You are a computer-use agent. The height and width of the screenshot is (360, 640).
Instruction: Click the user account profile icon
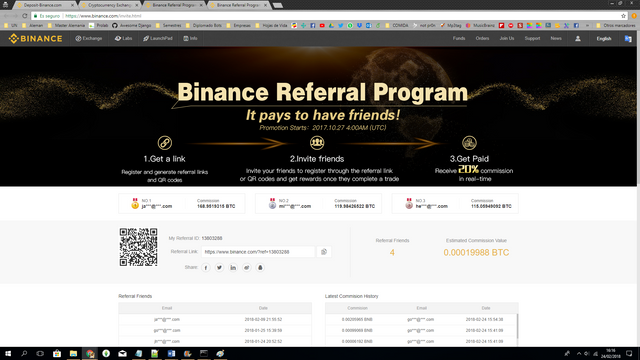click(x=578, y=39)
